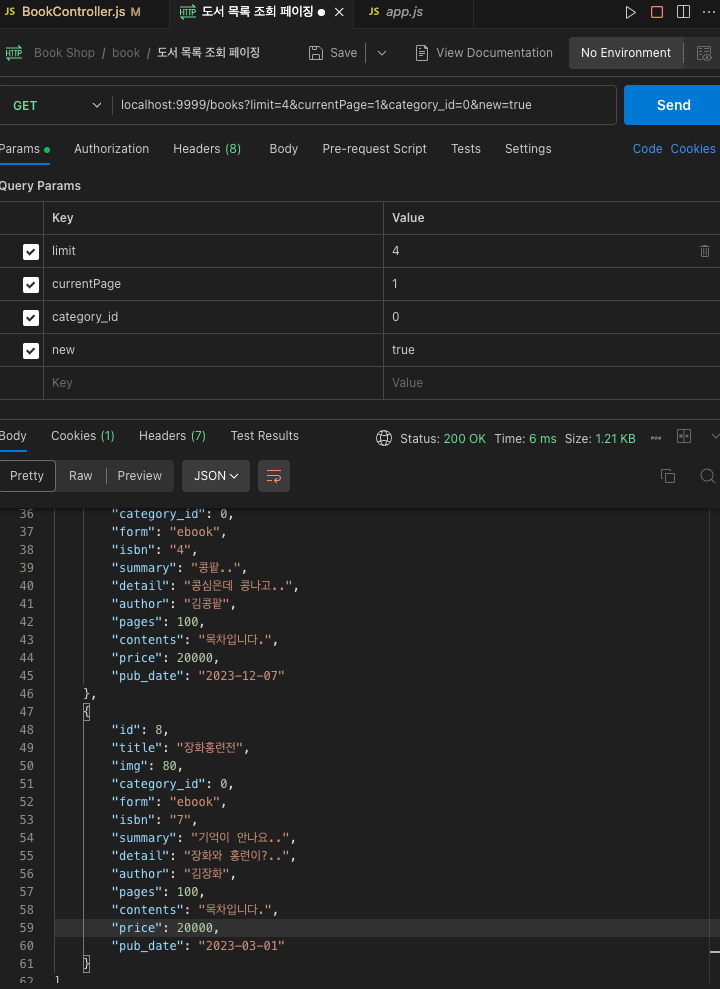Click the View Documentation page icon
Screen dimensions: 720x989
422,53
